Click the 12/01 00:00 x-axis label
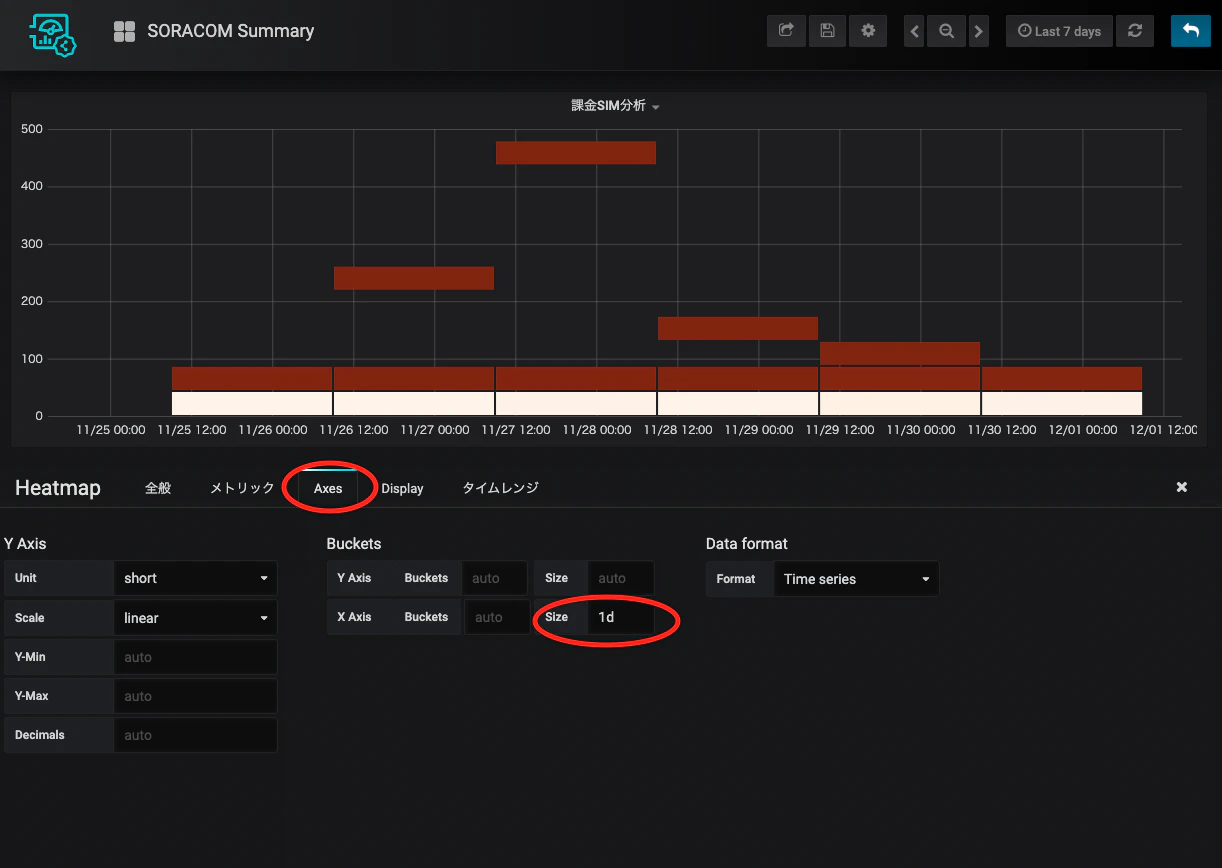Image resolution: width=1222 pixels, height=868 pixels. pyautogui.click(x=1083, y=430)
